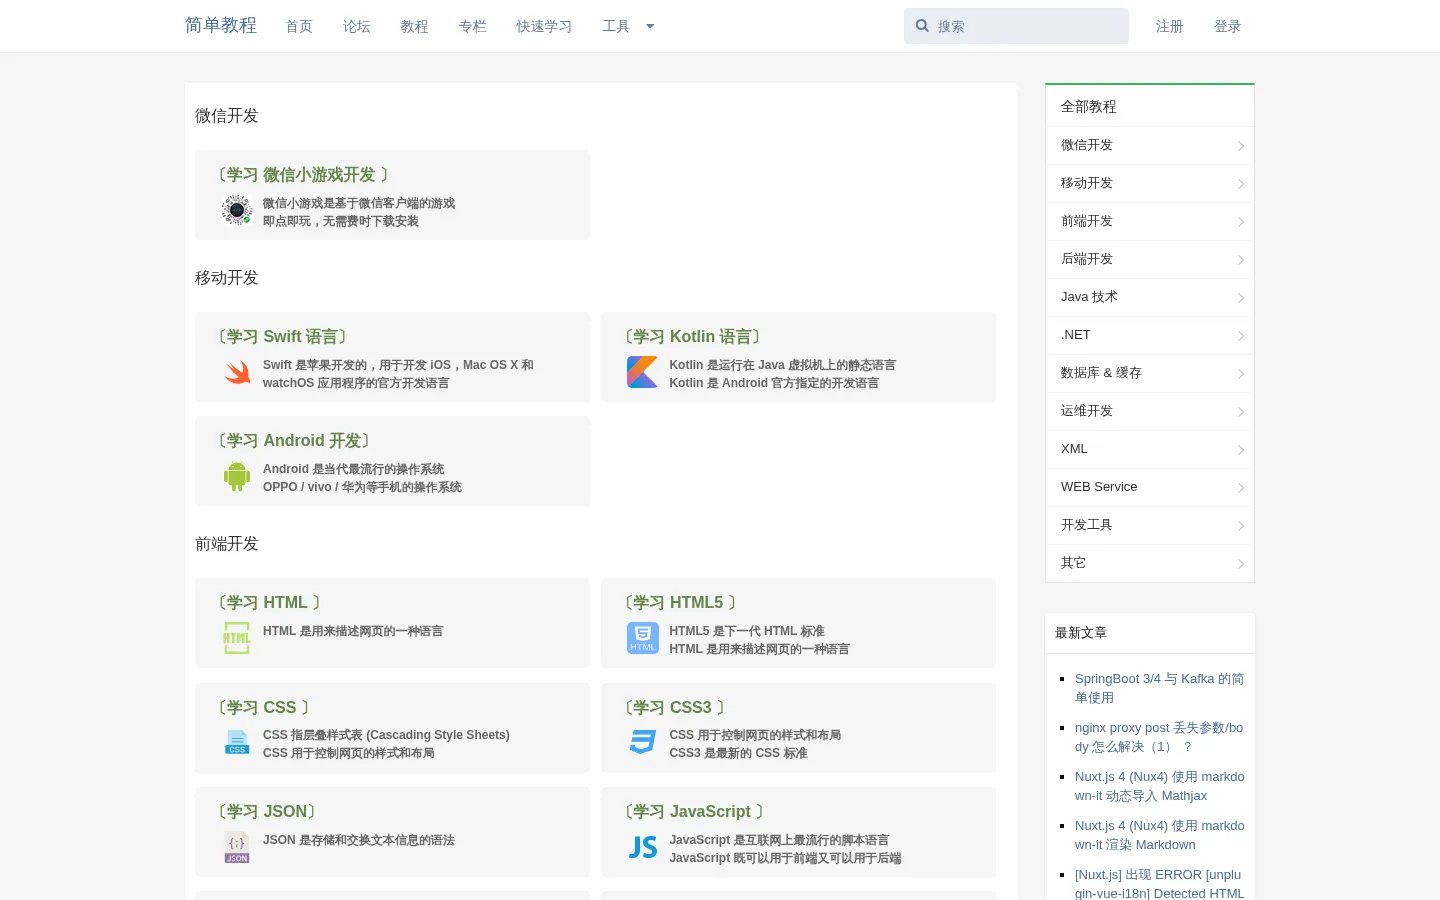Expand the 数据库 & 缓存 chevron
Image resolution: width=1440 pixels, height=900 pixels.
1240,374
